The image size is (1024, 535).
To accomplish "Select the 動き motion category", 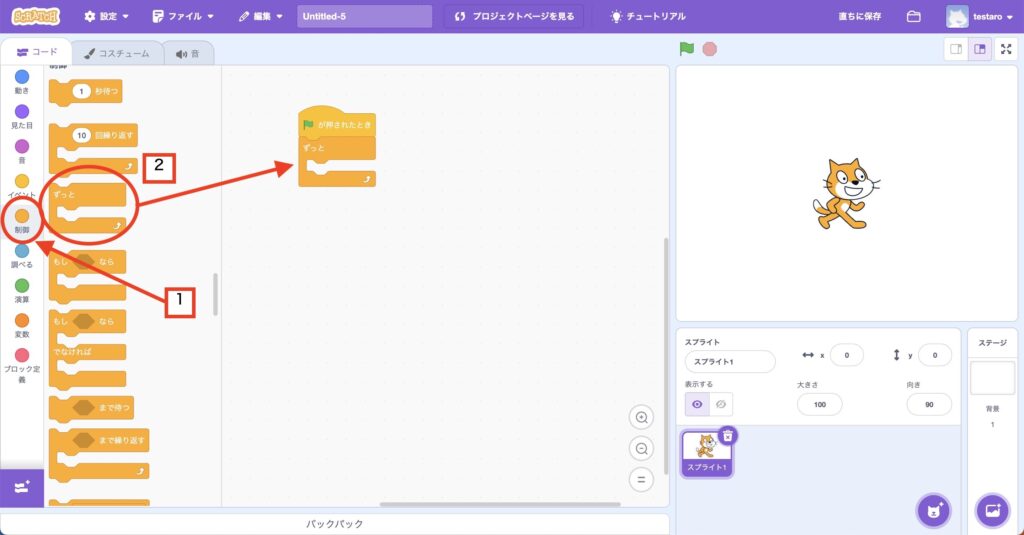I will pyautogui.click(x=22, y=82).
